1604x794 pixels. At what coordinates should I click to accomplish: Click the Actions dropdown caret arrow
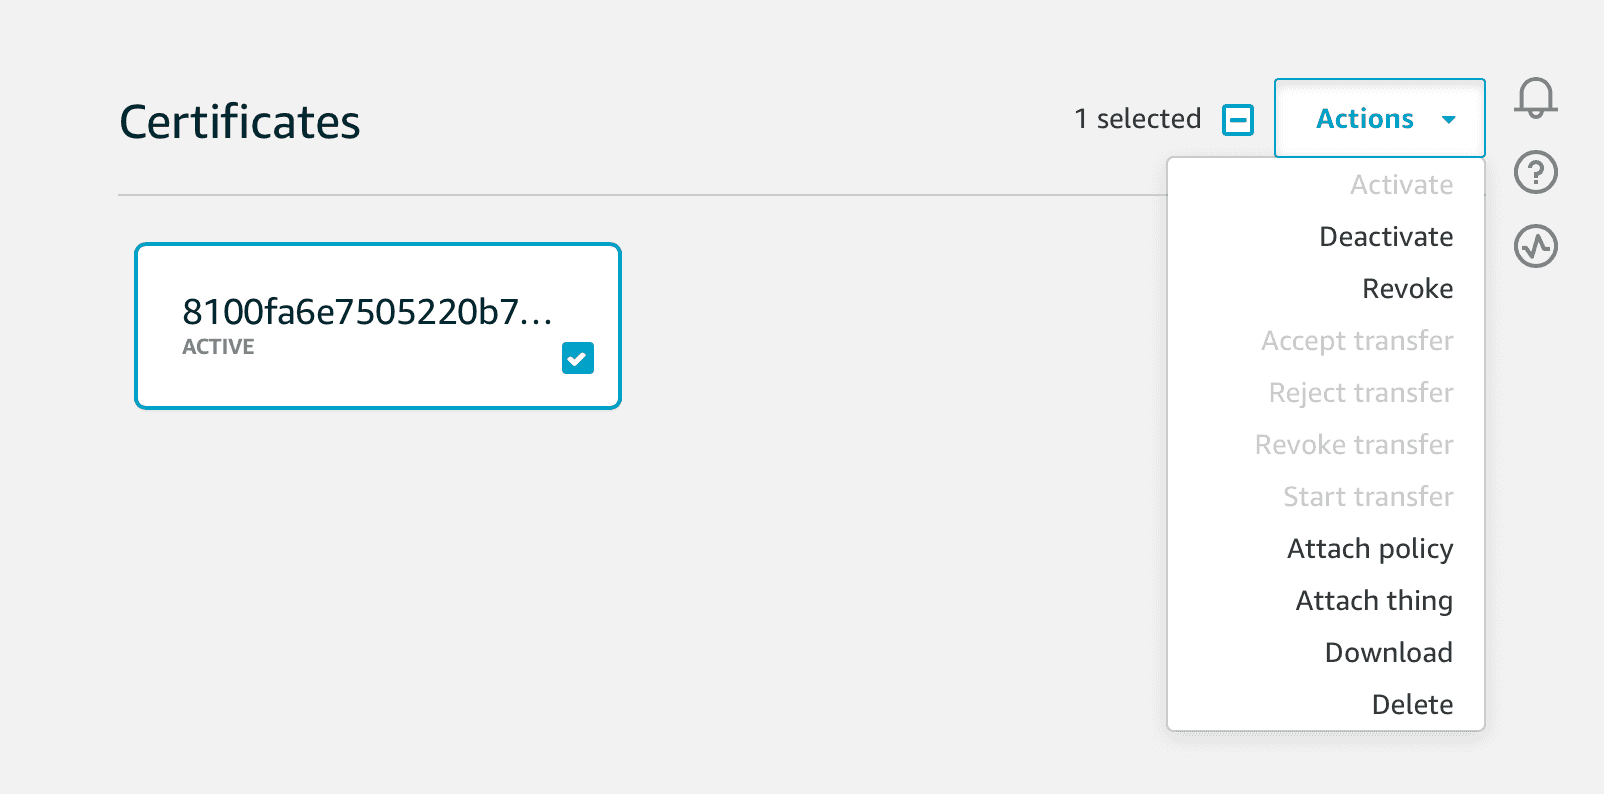pyautogui.click(x=1448, y=120)
